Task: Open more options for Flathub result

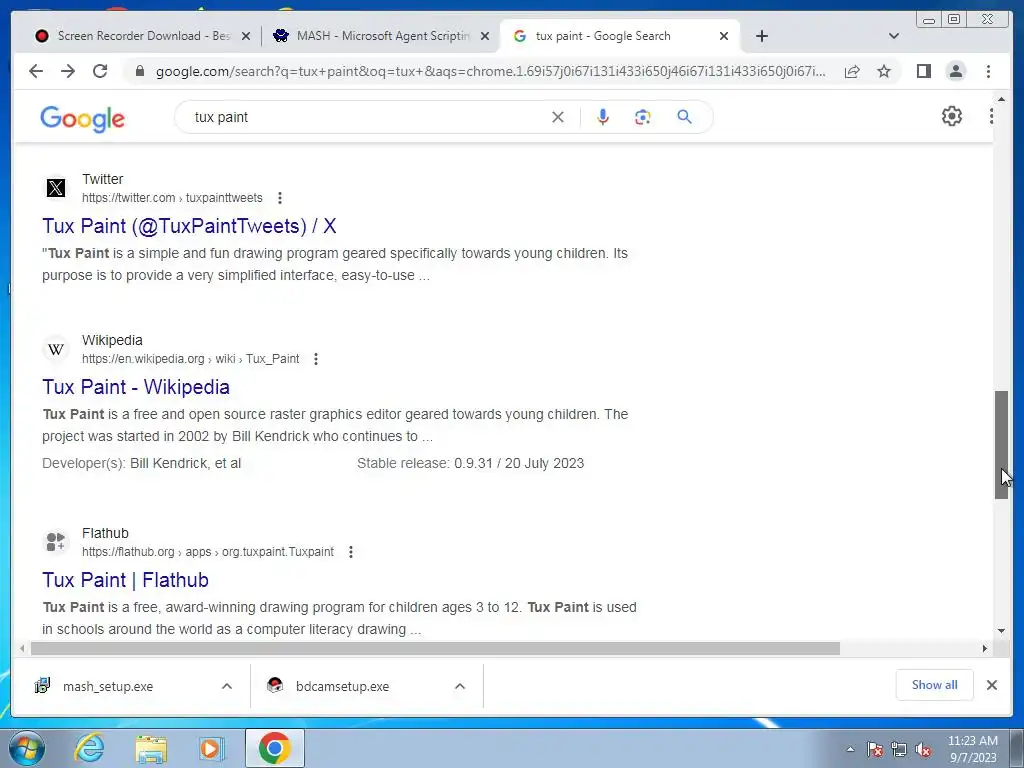Action: (x=351, y=552)
